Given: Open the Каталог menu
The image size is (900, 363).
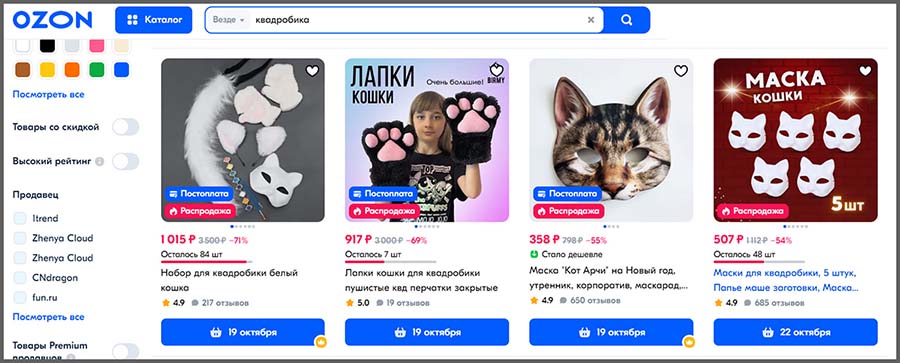Looking at the screenshot, I should (x=153, y=20).
